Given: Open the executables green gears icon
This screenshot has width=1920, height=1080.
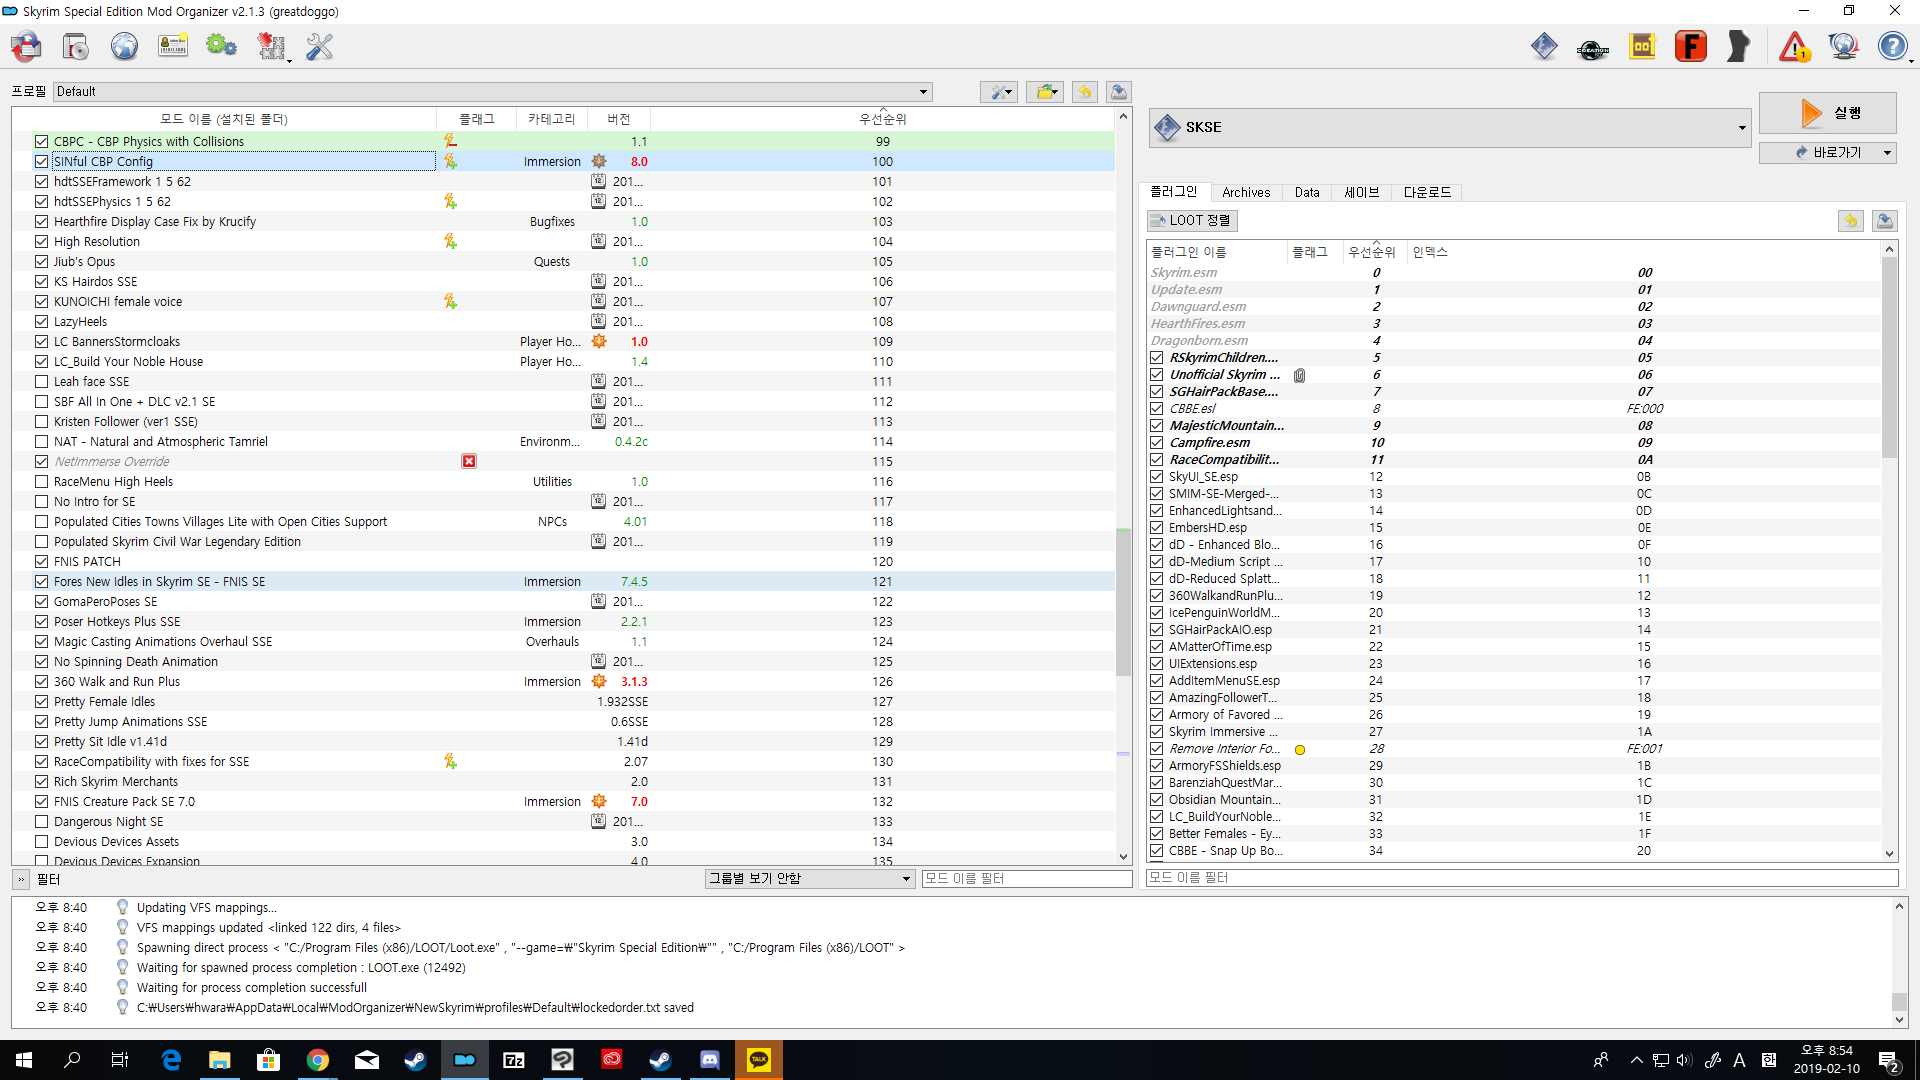Looking at the screenshot, I should (221, 46).
